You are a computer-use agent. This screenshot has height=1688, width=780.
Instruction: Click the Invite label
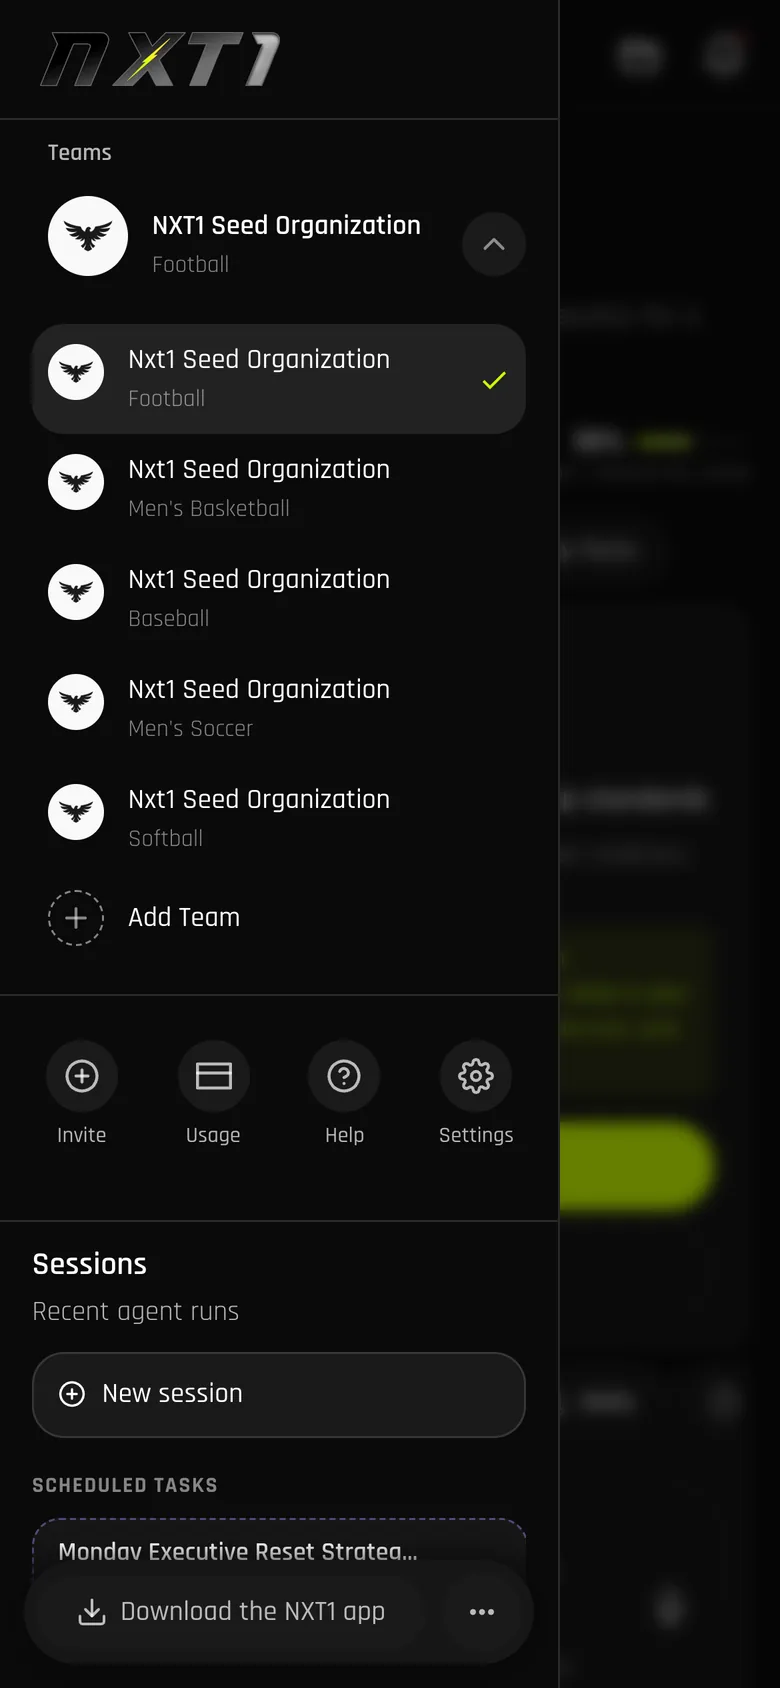[x=82, y=1135]
